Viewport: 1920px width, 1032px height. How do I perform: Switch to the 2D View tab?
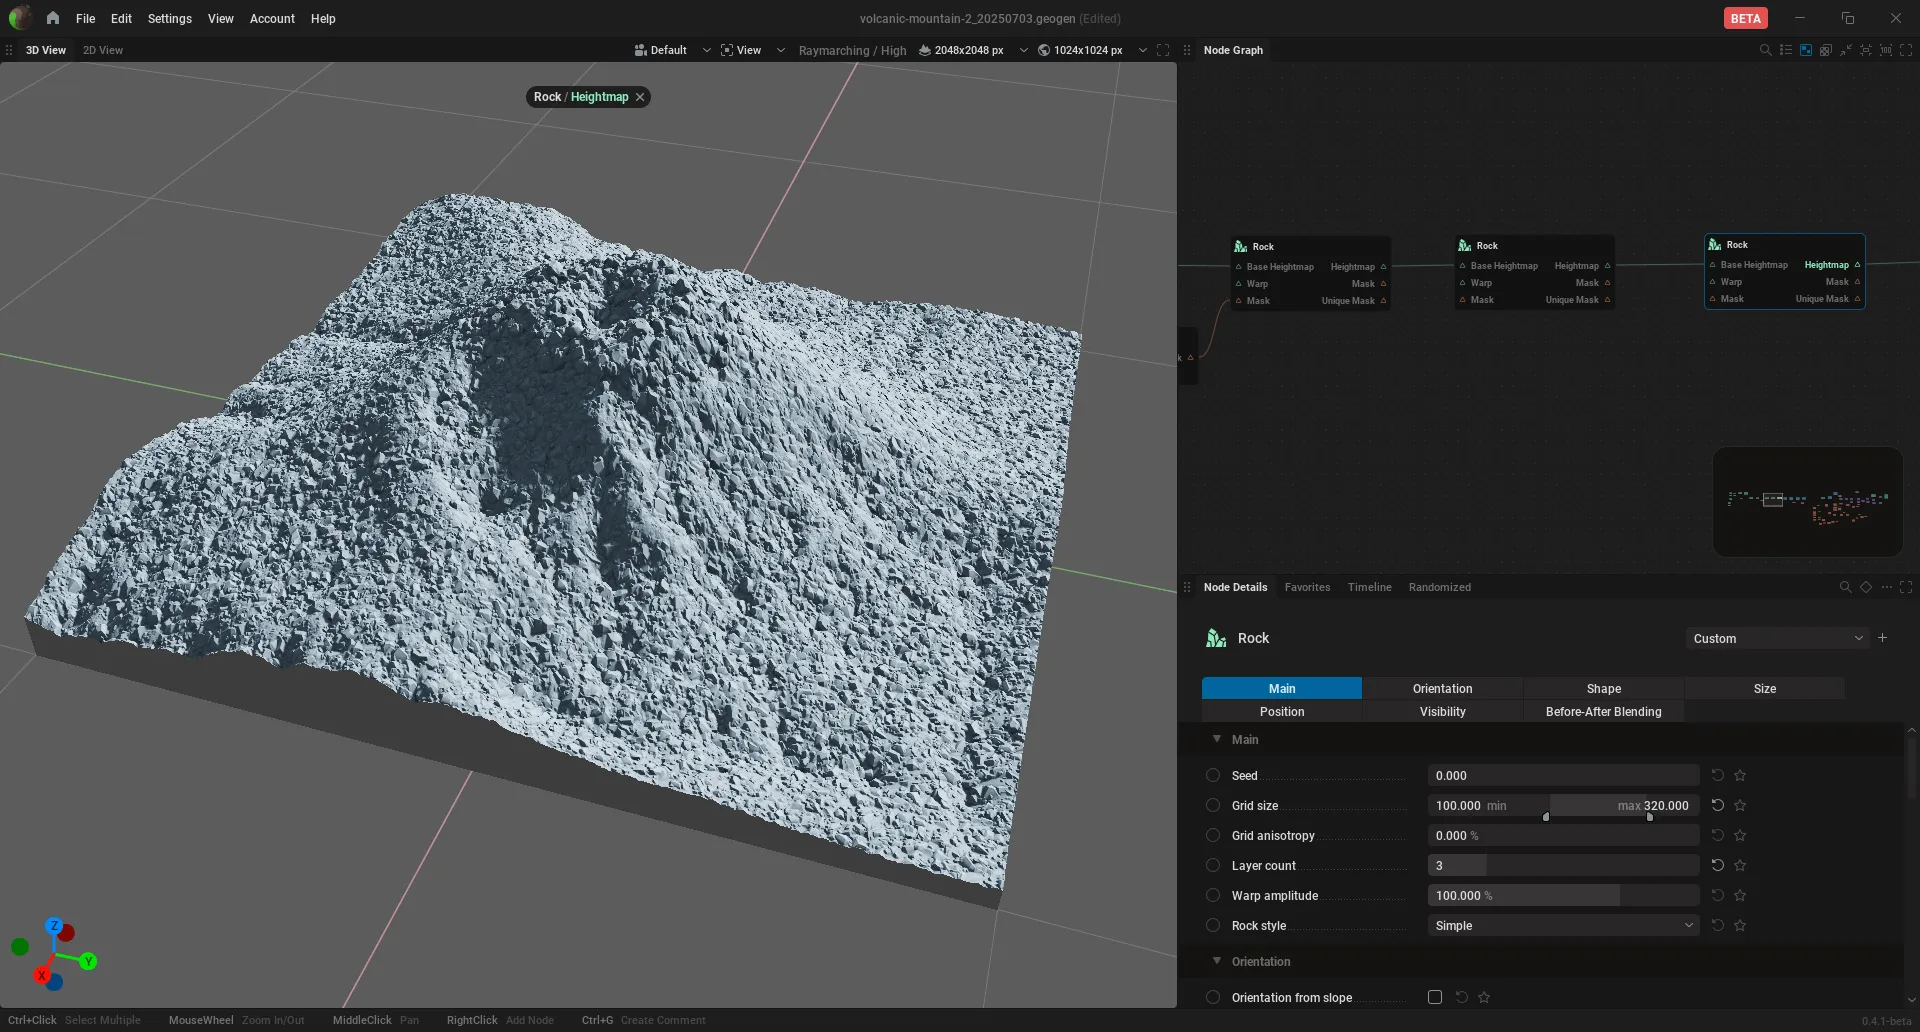[x=103, y=50]
